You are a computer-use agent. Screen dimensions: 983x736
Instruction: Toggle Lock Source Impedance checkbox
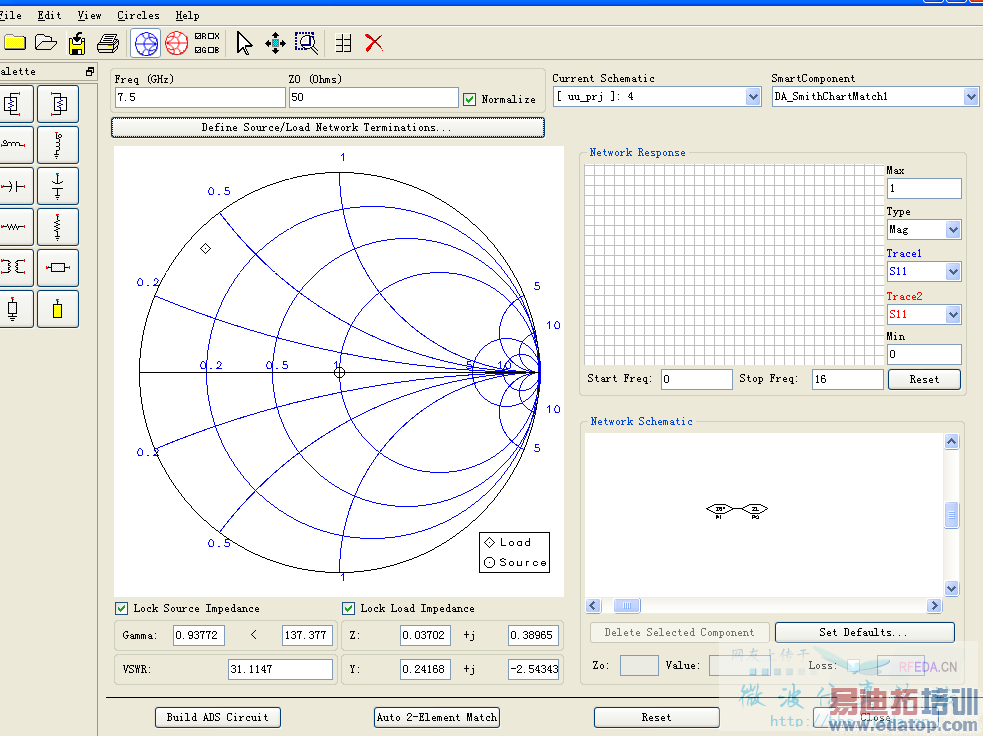click(x=122, y=608)
